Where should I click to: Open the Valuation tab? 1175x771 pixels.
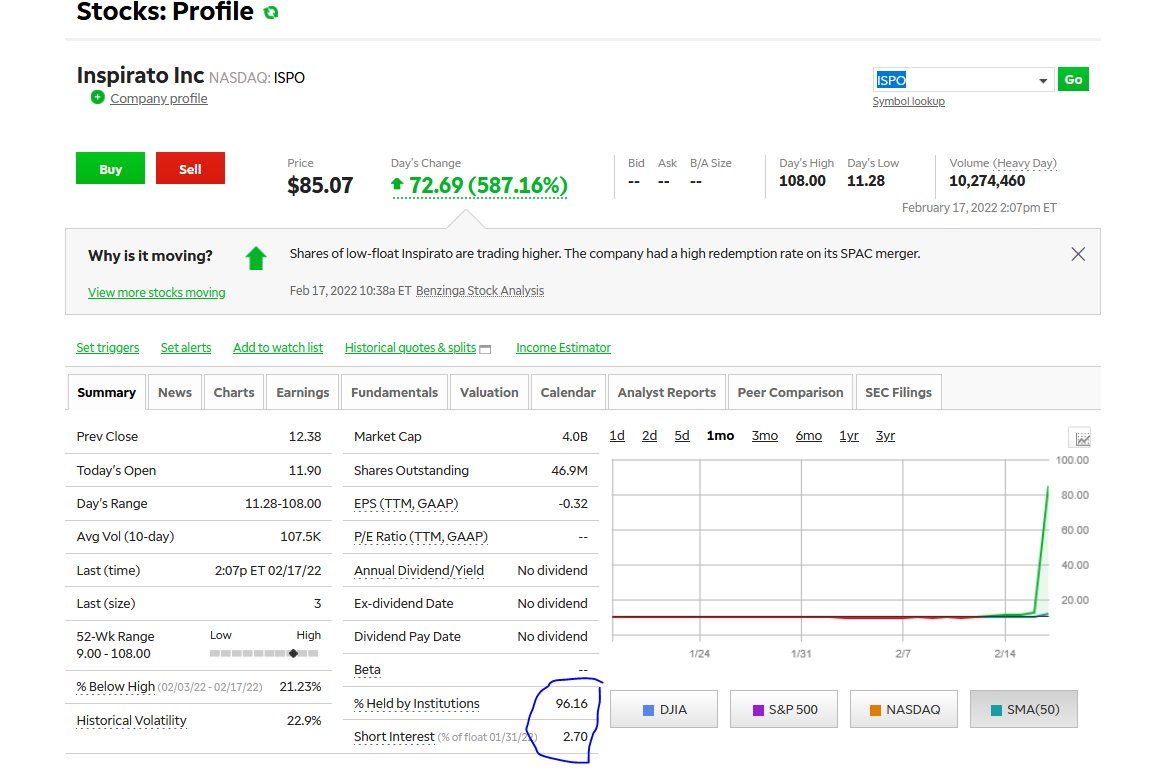point(489,393)
